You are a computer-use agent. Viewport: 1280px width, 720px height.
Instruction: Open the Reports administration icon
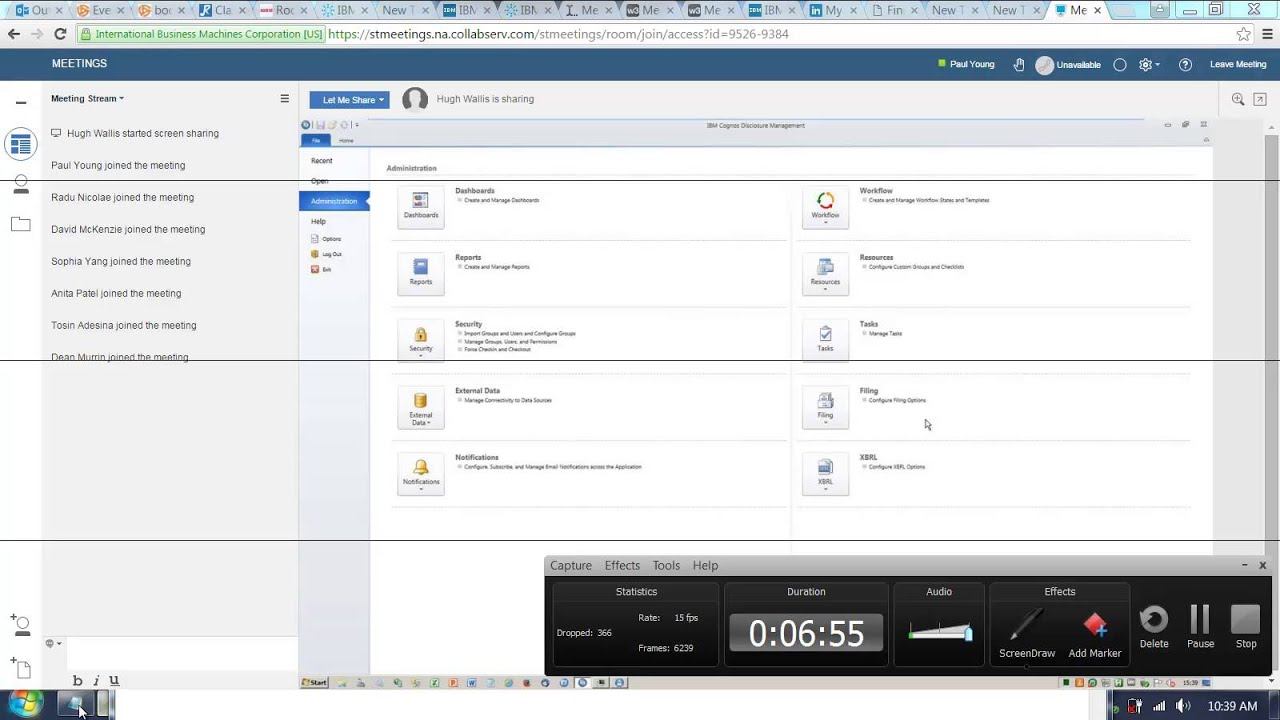coord(421,273)
